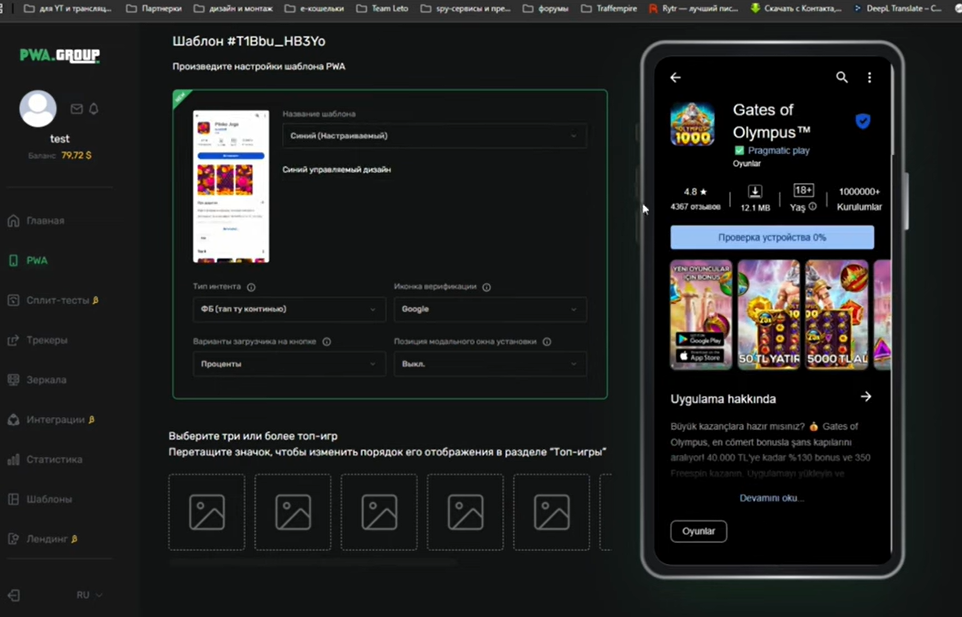The width and height of the screenshot is (962, 617).
Task: Click info icon next to Тип интента
Action: pos(251,287)
